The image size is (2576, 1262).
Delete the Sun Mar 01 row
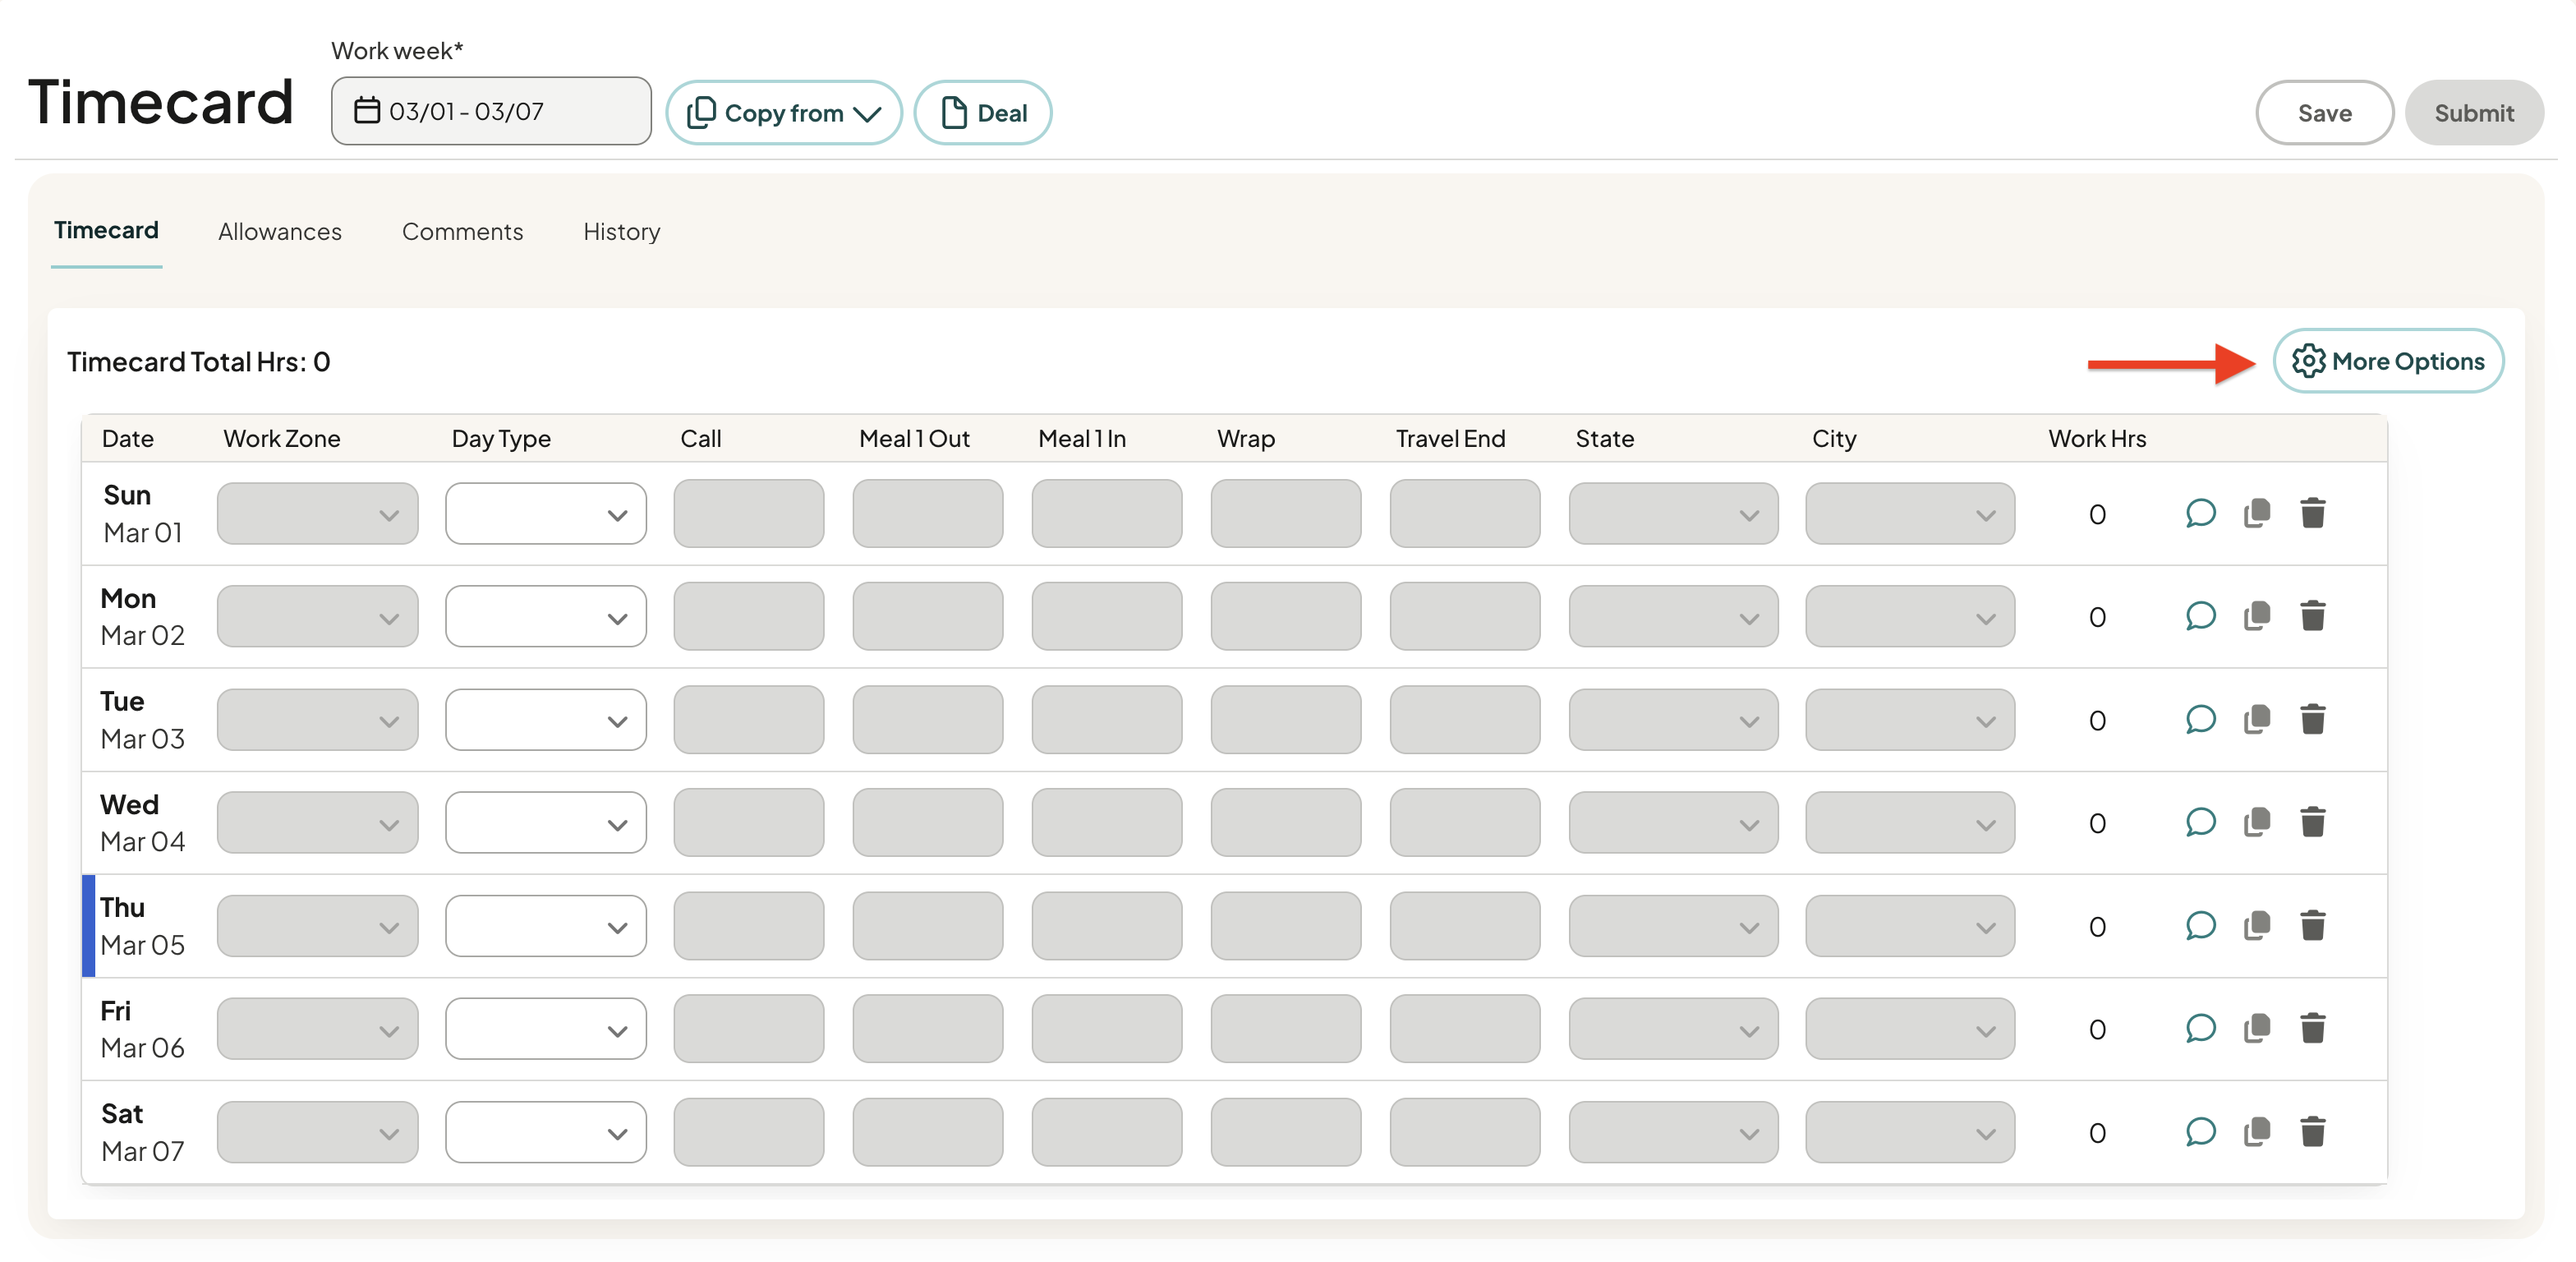click(2312, 513)
